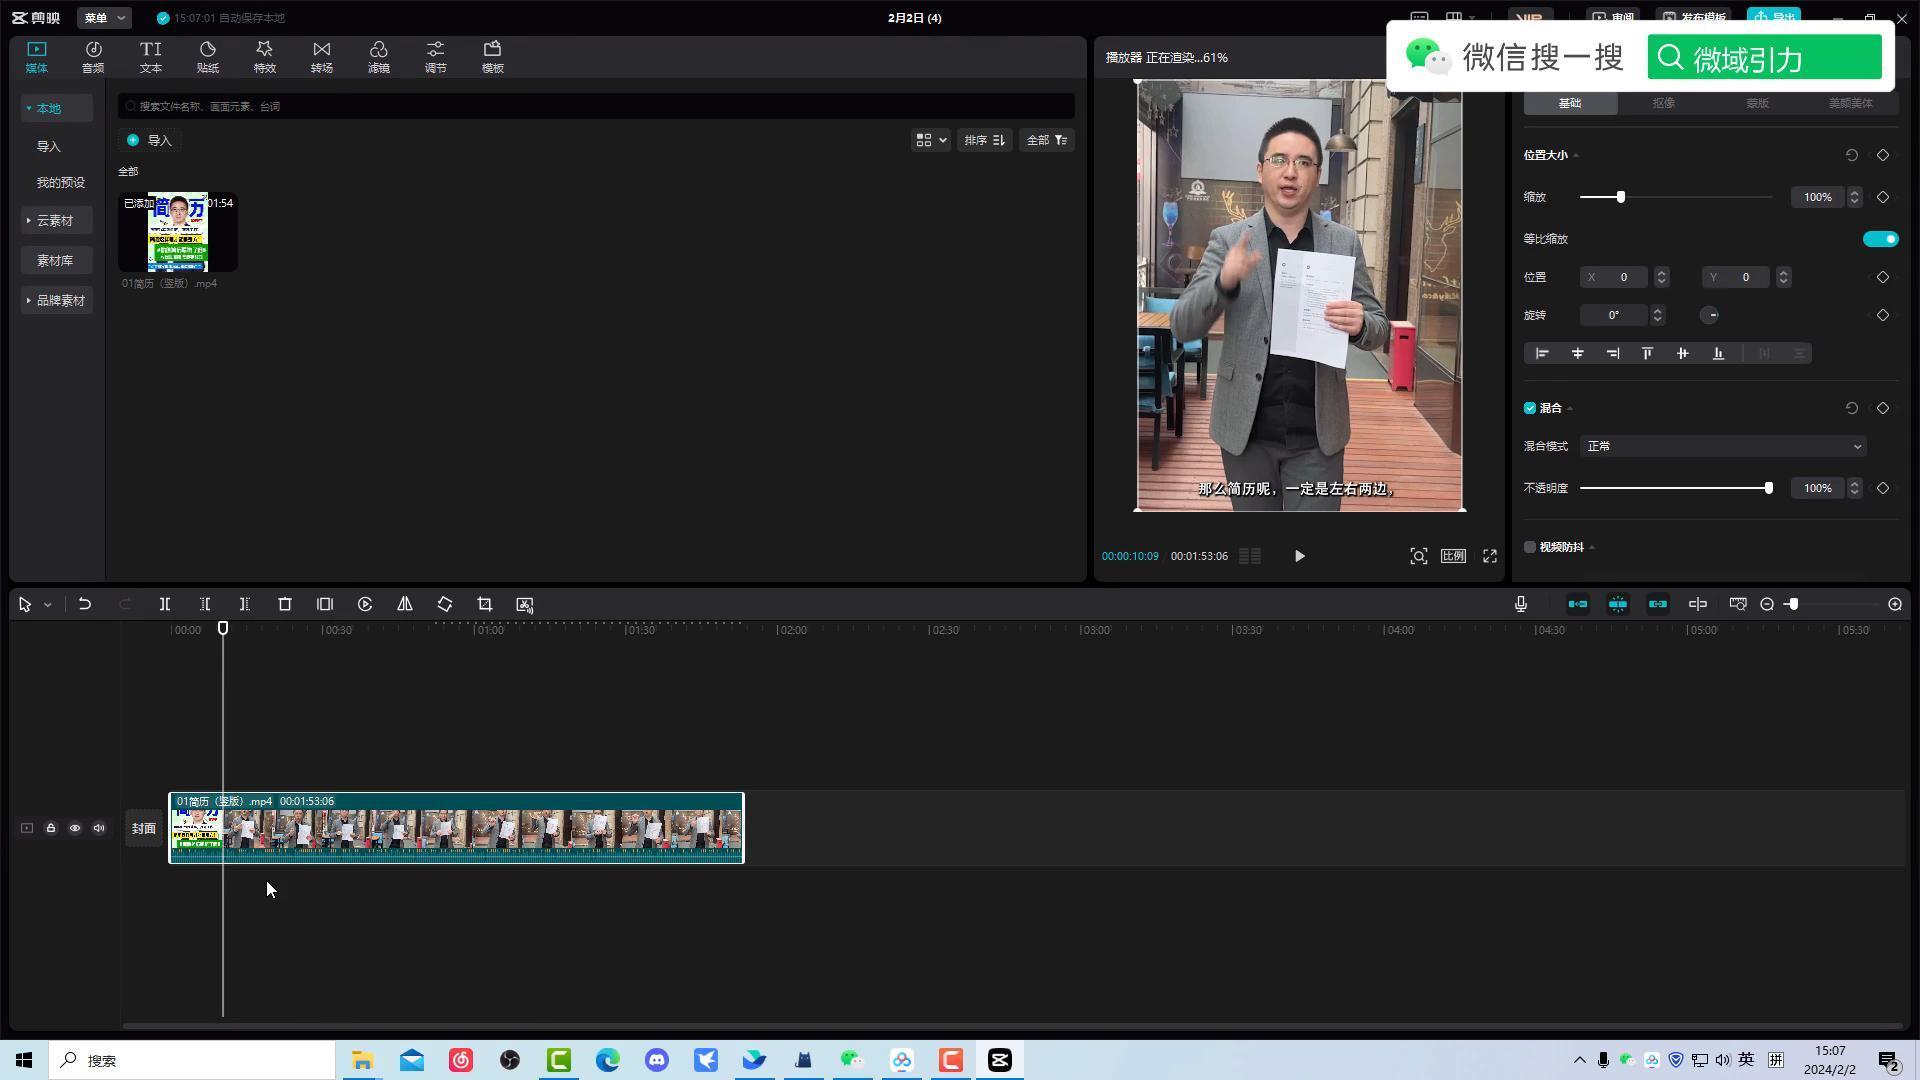Select the 01简历 video thumbnail

(x=178, y=232)
